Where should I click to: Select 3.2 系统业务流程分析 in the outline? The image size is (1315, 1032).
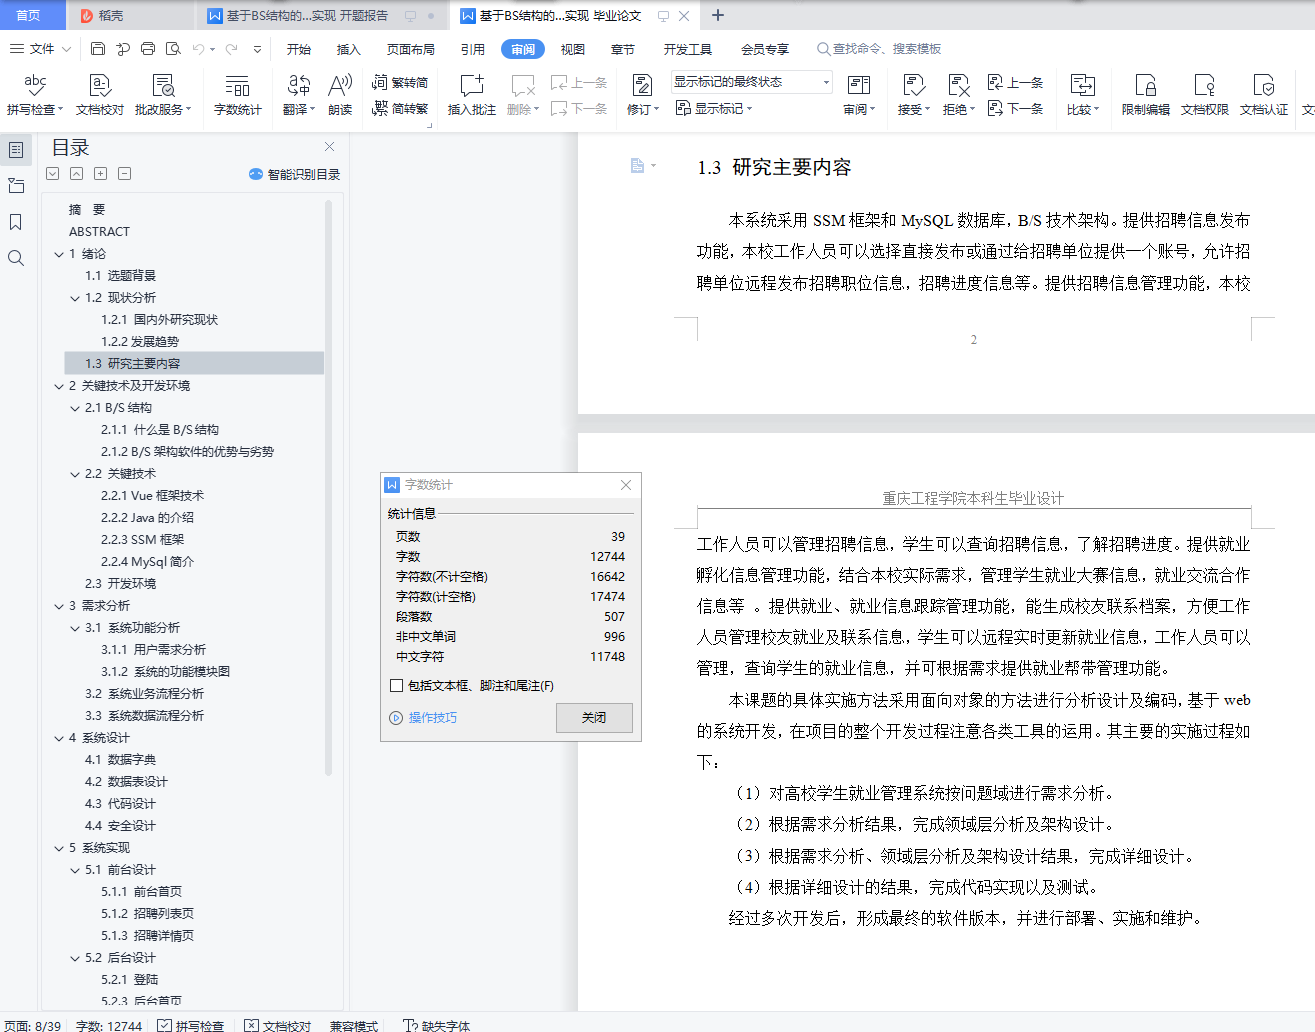145,694
